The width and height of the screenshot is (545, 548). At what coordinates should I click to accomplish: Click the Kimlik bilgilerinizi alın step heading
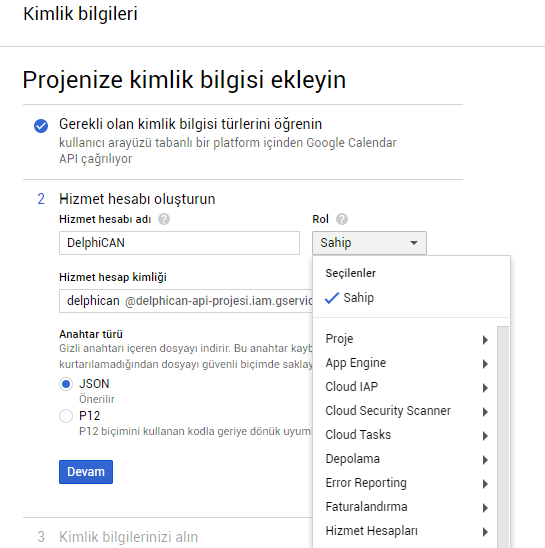pos(128,537)
